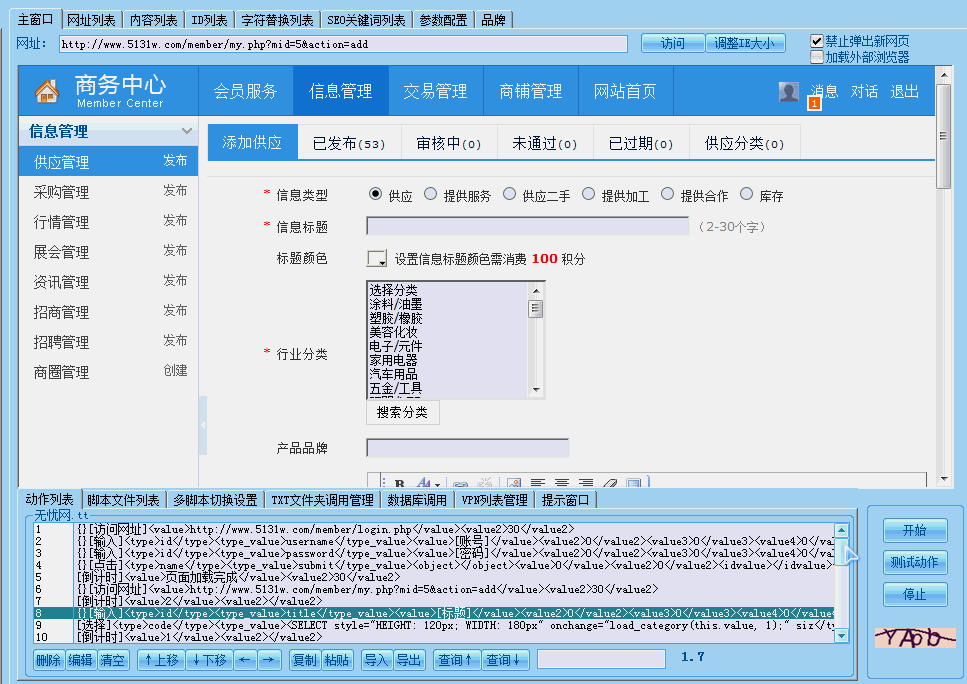967x684 pixels.
Task: Click the captcha image YAob
Action: (x=915, y=638)
